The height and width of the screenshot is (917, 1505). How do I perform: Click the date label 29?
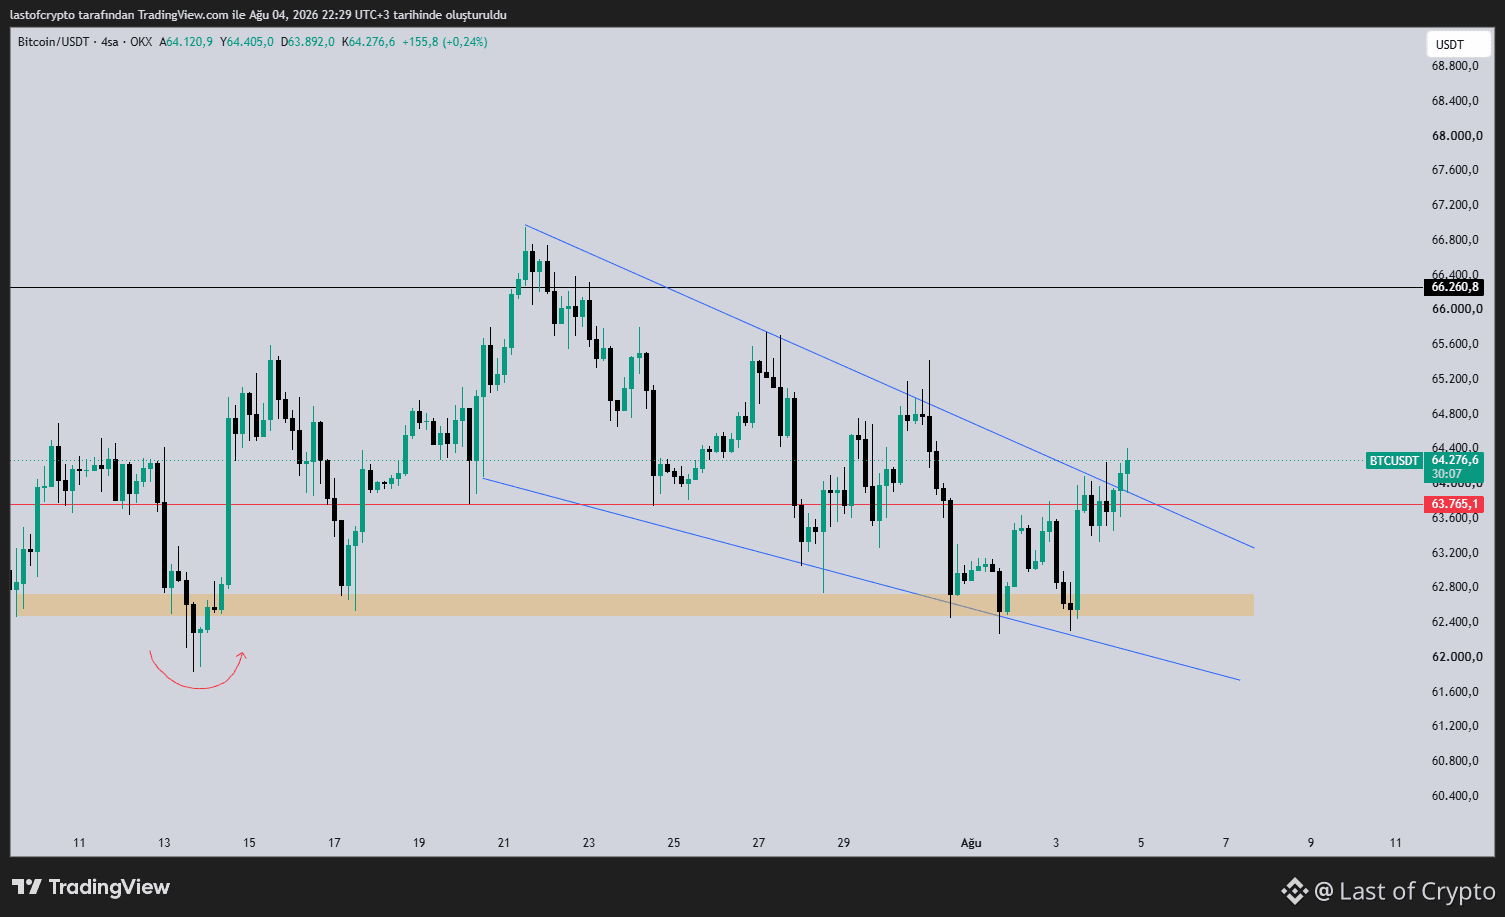[844, 843]
